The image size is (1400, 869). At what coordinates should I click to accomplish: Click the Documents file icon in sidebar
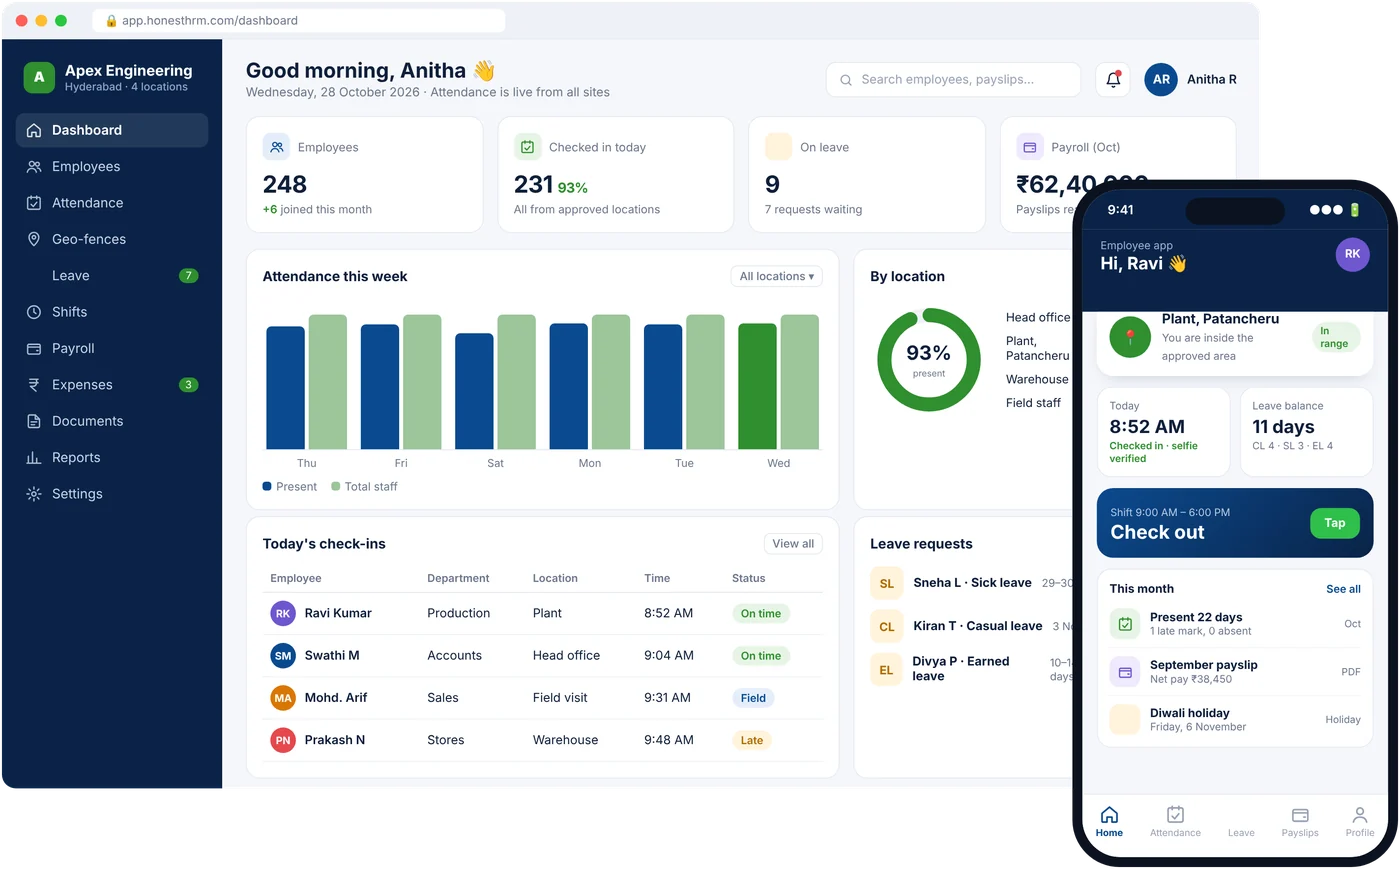(34, 421)
